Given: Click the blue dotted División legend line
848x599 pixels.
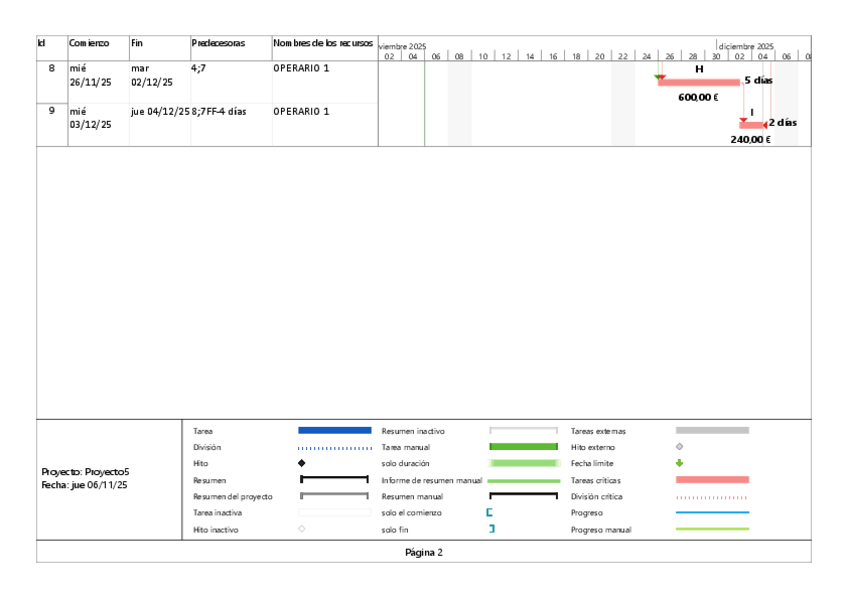Looking at the screenshot, I should click(335, 448).
